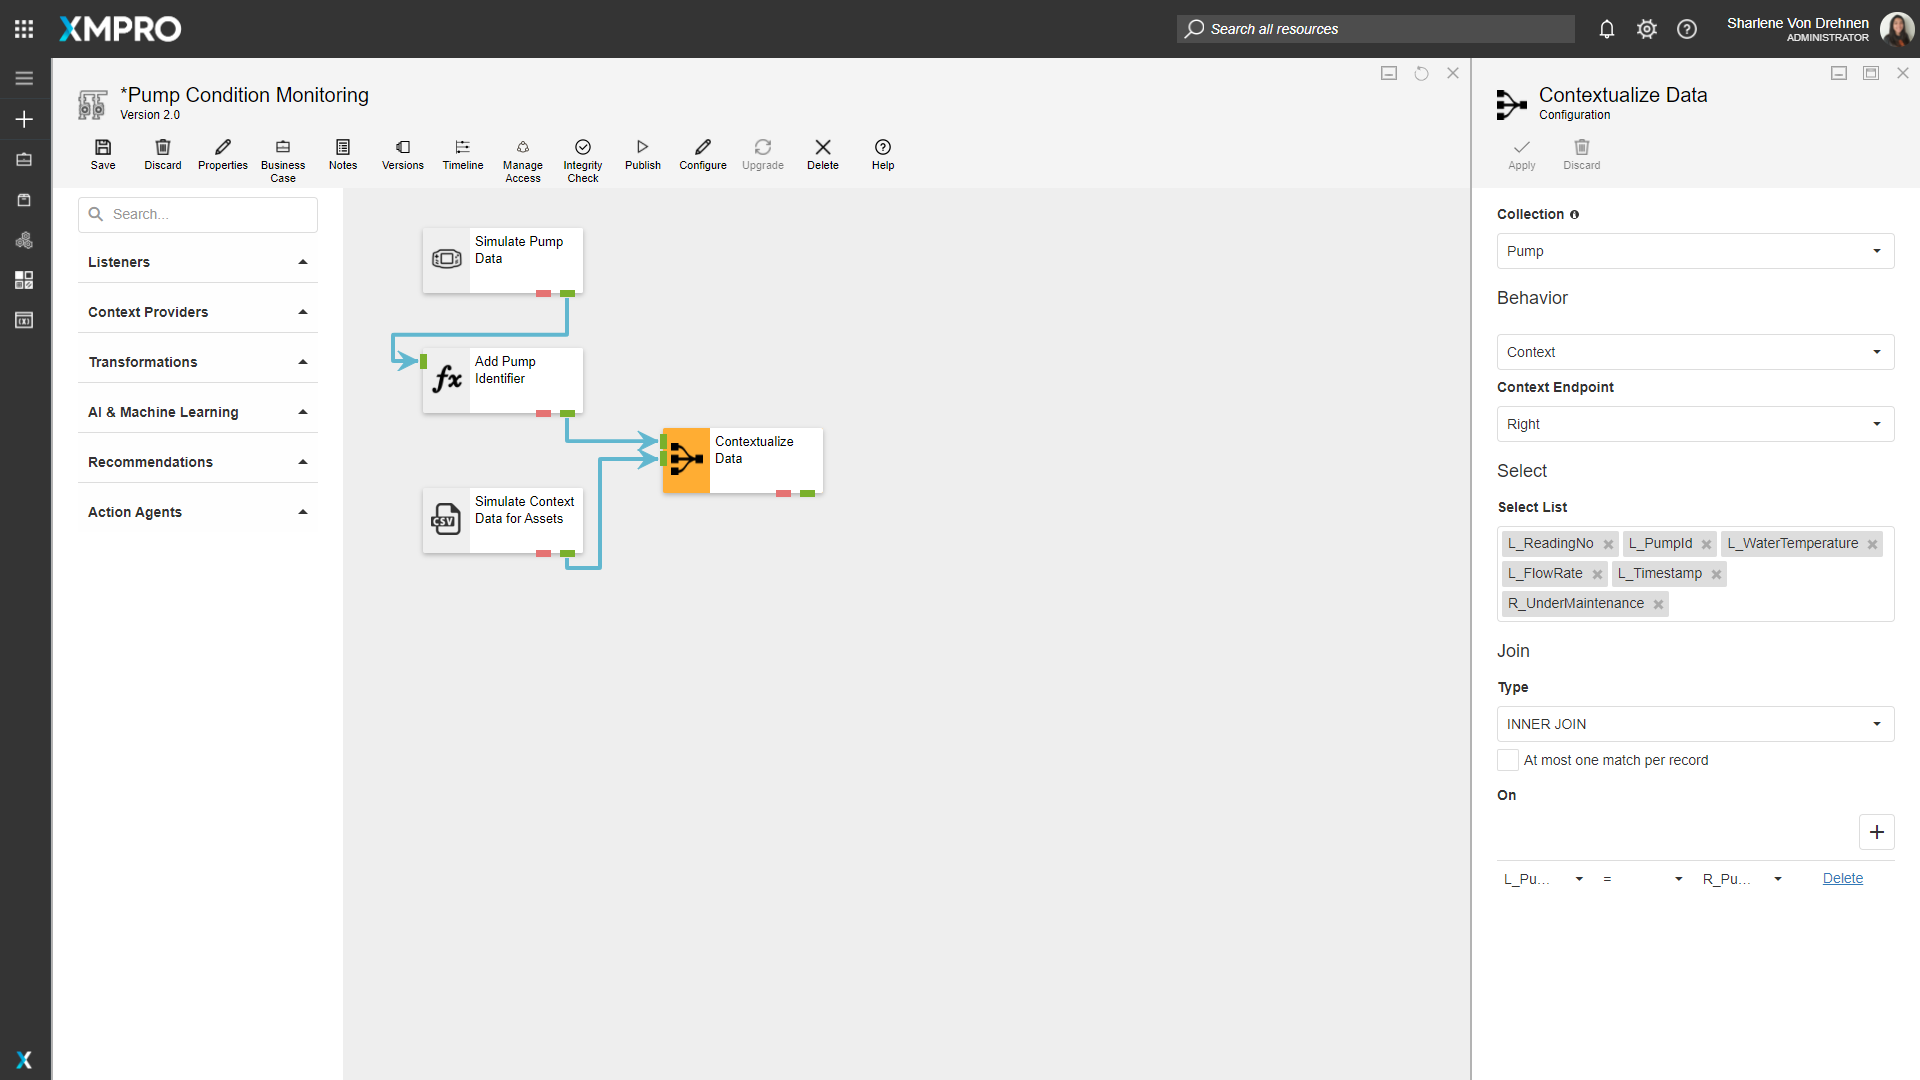Enable At most one match per record
Image resolution: width=1920 pixels, height=1080 pixels.
tap(1508, 761)
